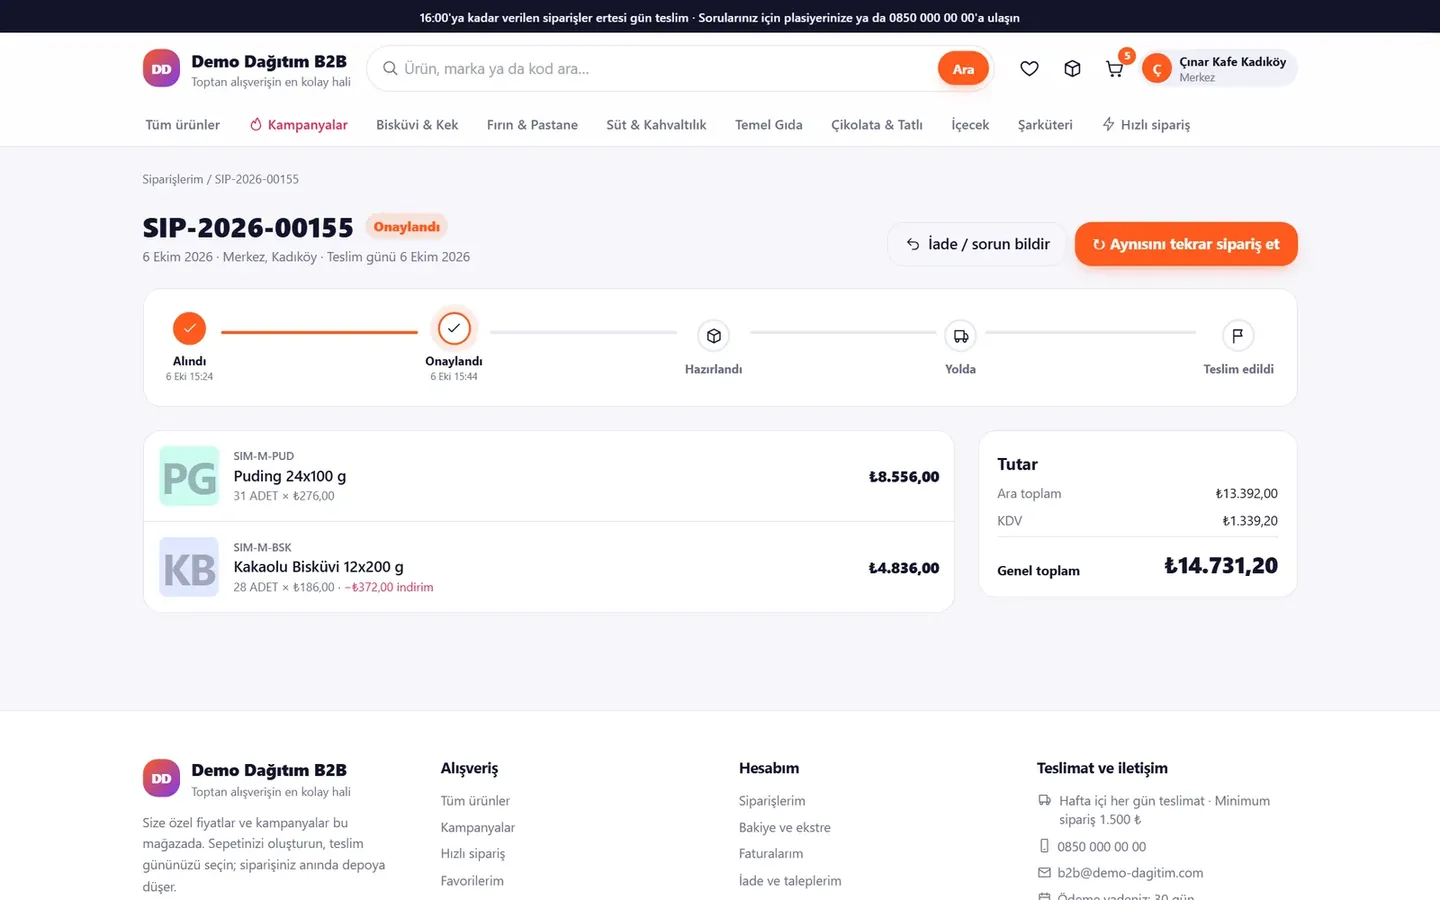Open Çikolata & Tatlı category

877,125
